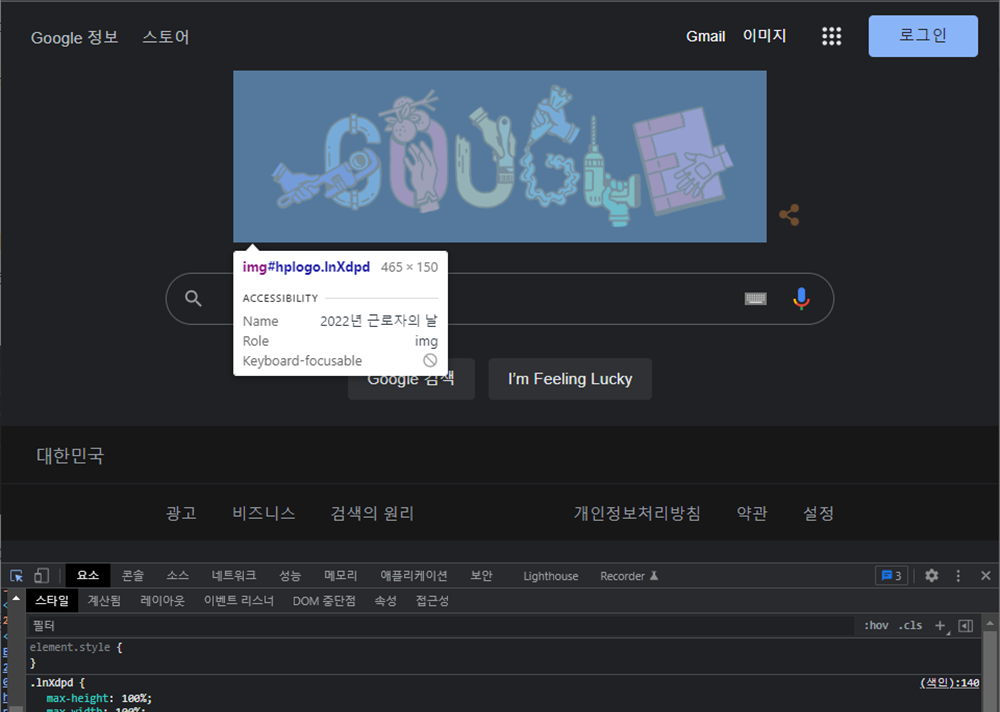Select the 계산됨 subtab
This screenshot has width=1000, height=712.
(x=104, y=600)
